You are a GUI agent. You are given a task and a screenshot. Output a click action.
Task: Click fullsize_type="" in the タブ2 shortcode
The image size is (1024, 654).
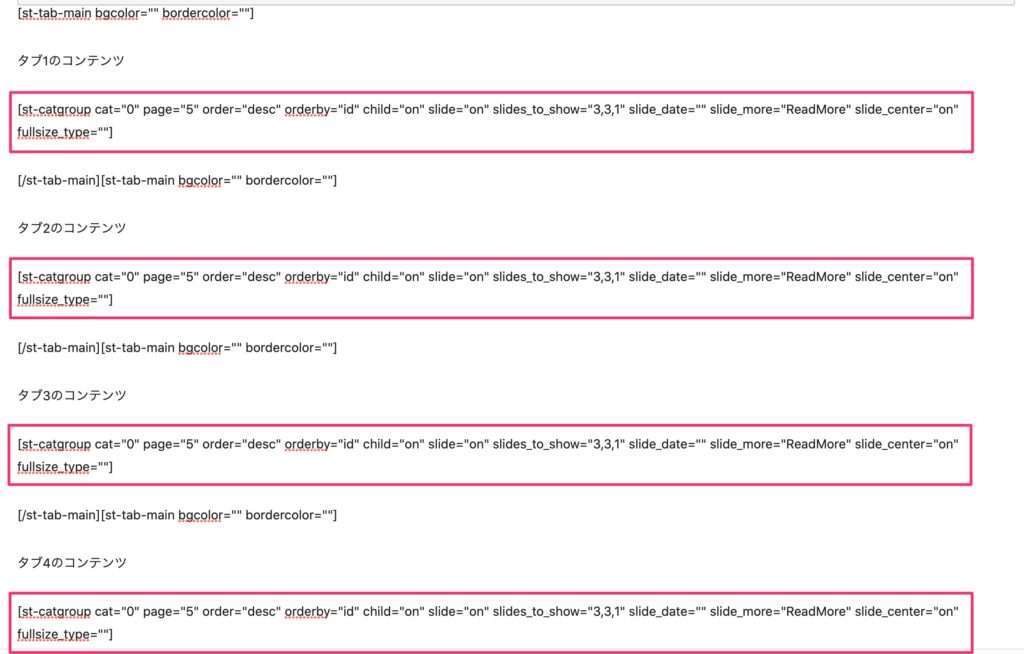click(x=65, y=300)
